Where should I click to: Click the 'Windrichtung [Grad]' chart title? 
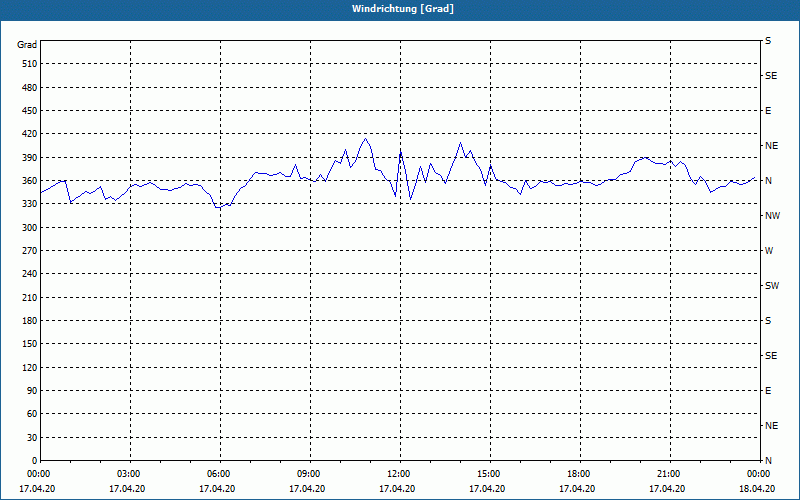point(403,9)
